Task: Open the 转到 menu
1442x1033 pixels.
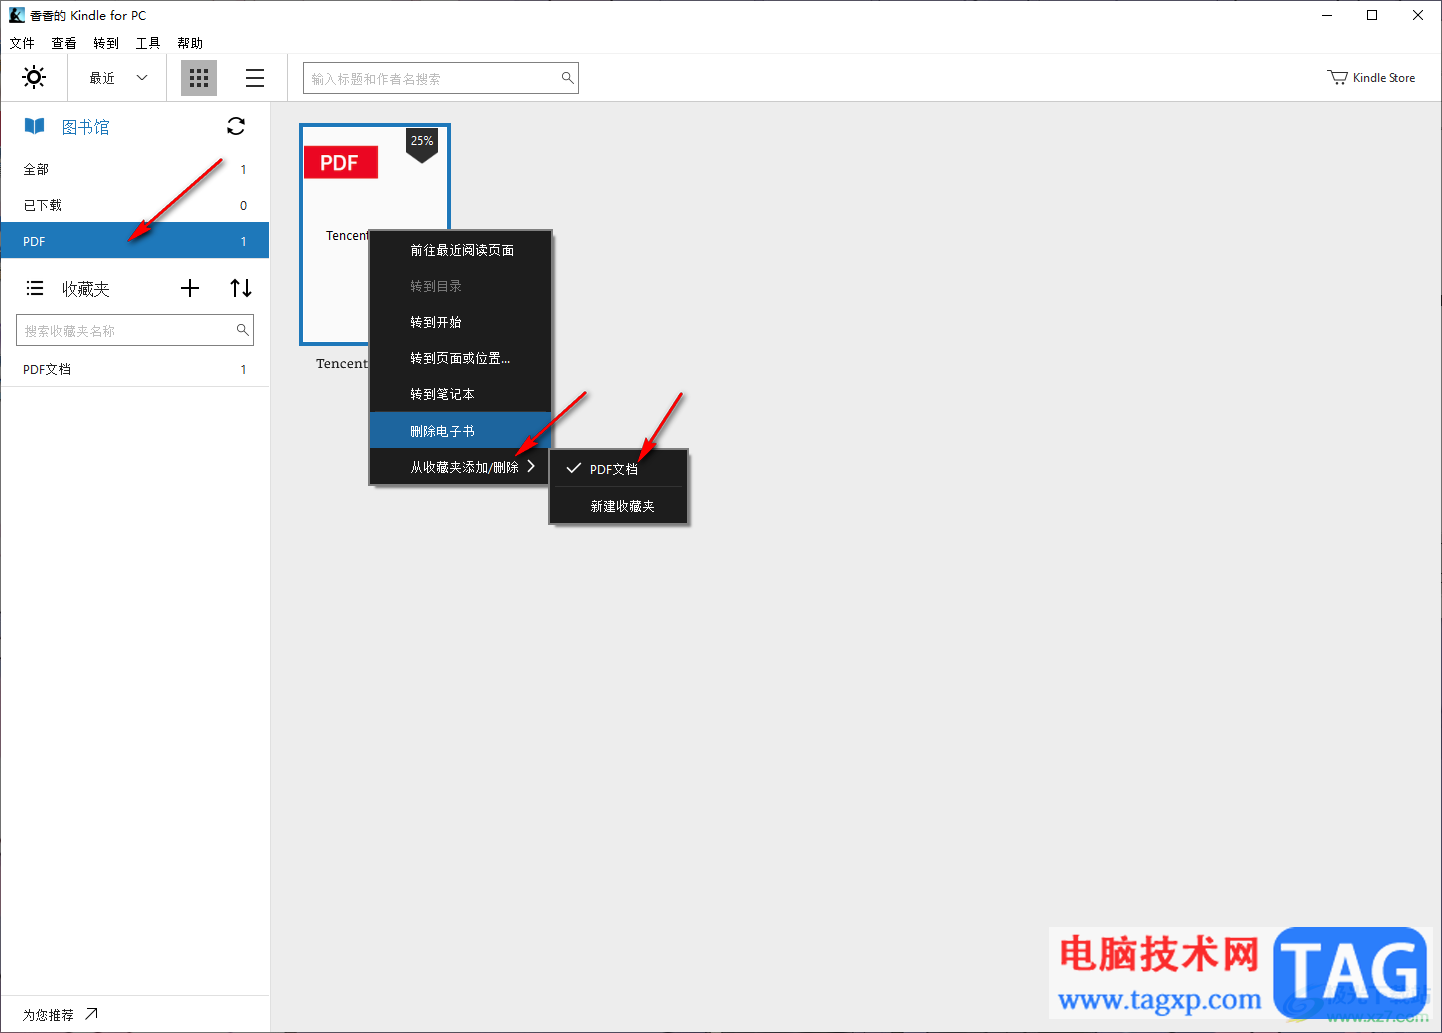Action: point(106,43)
